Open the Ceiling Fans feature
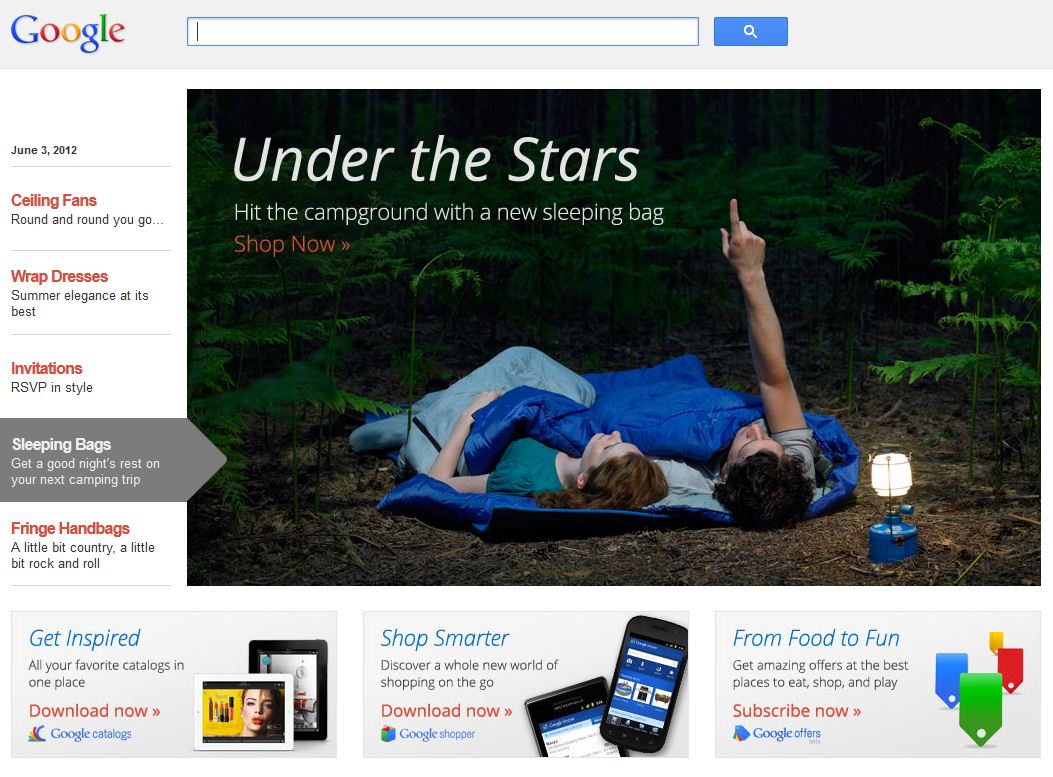Viewport: 1053px width, 777px height. click(54, 201)
